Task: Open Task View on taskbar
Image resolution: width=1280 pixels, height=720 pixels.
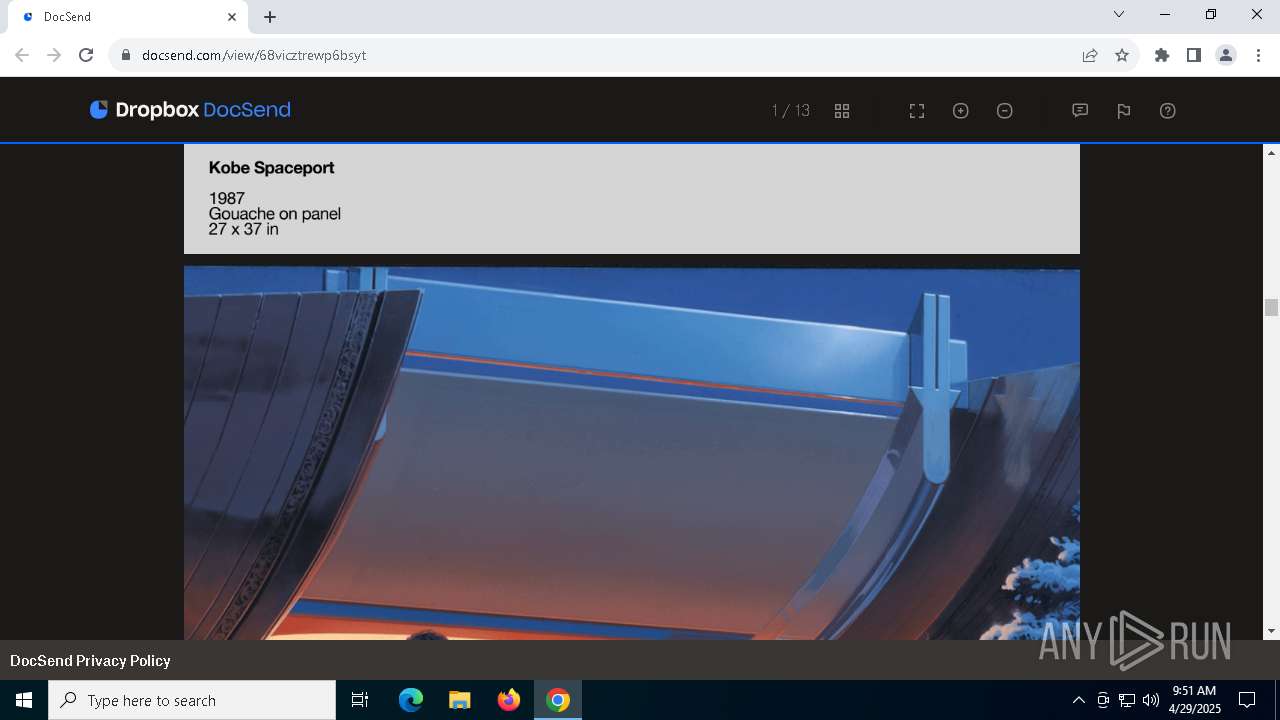Action: 360,700
